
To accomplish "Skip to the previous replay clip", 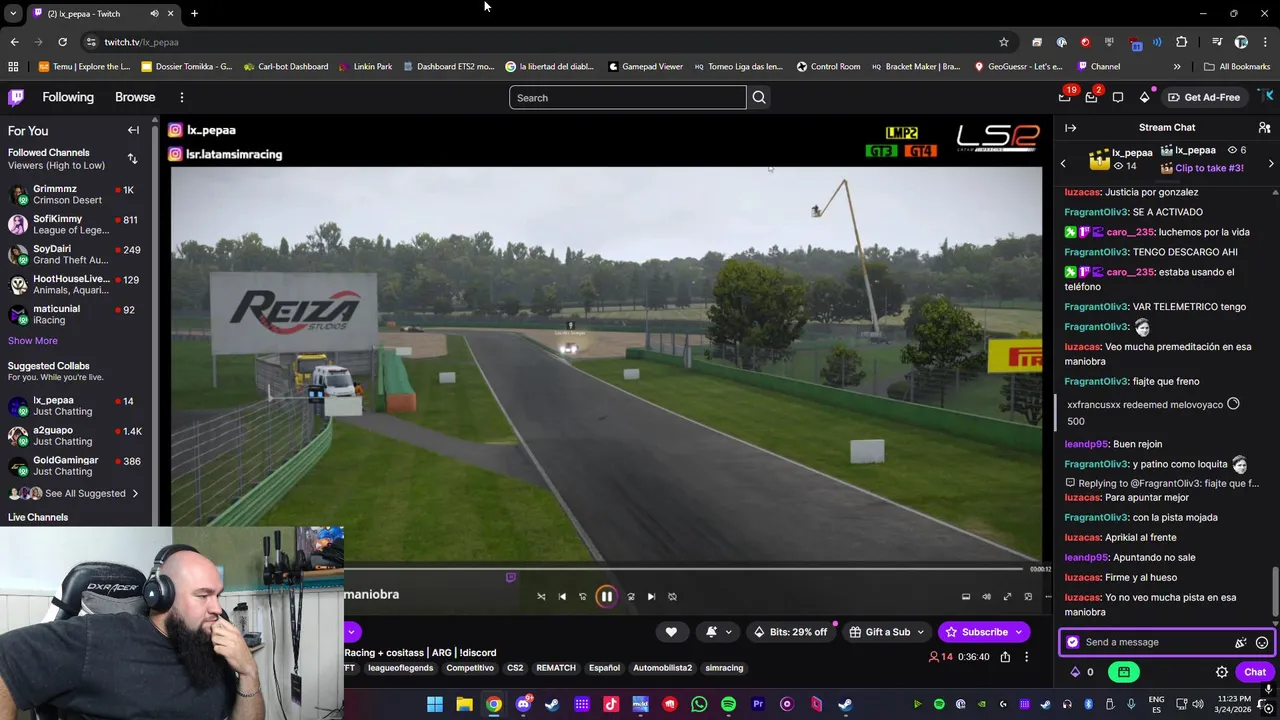I will click(562, 597).
